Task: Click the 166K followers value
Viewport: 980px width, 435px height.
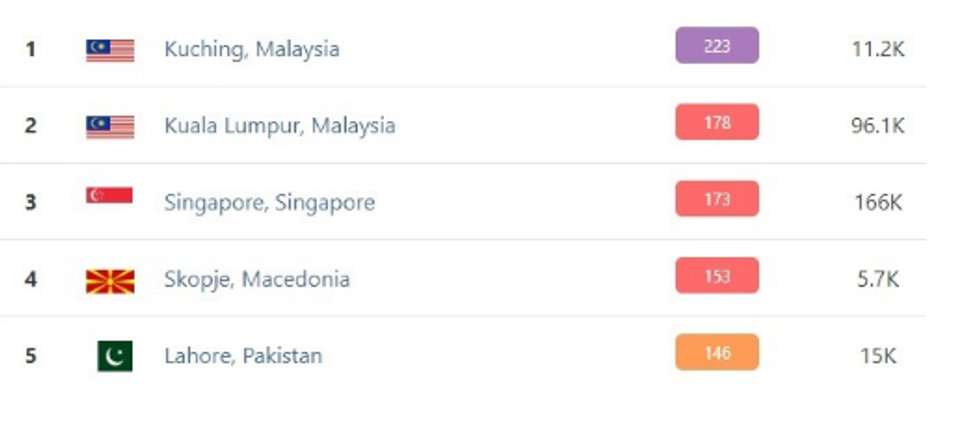Action: (x=878, y=202)
